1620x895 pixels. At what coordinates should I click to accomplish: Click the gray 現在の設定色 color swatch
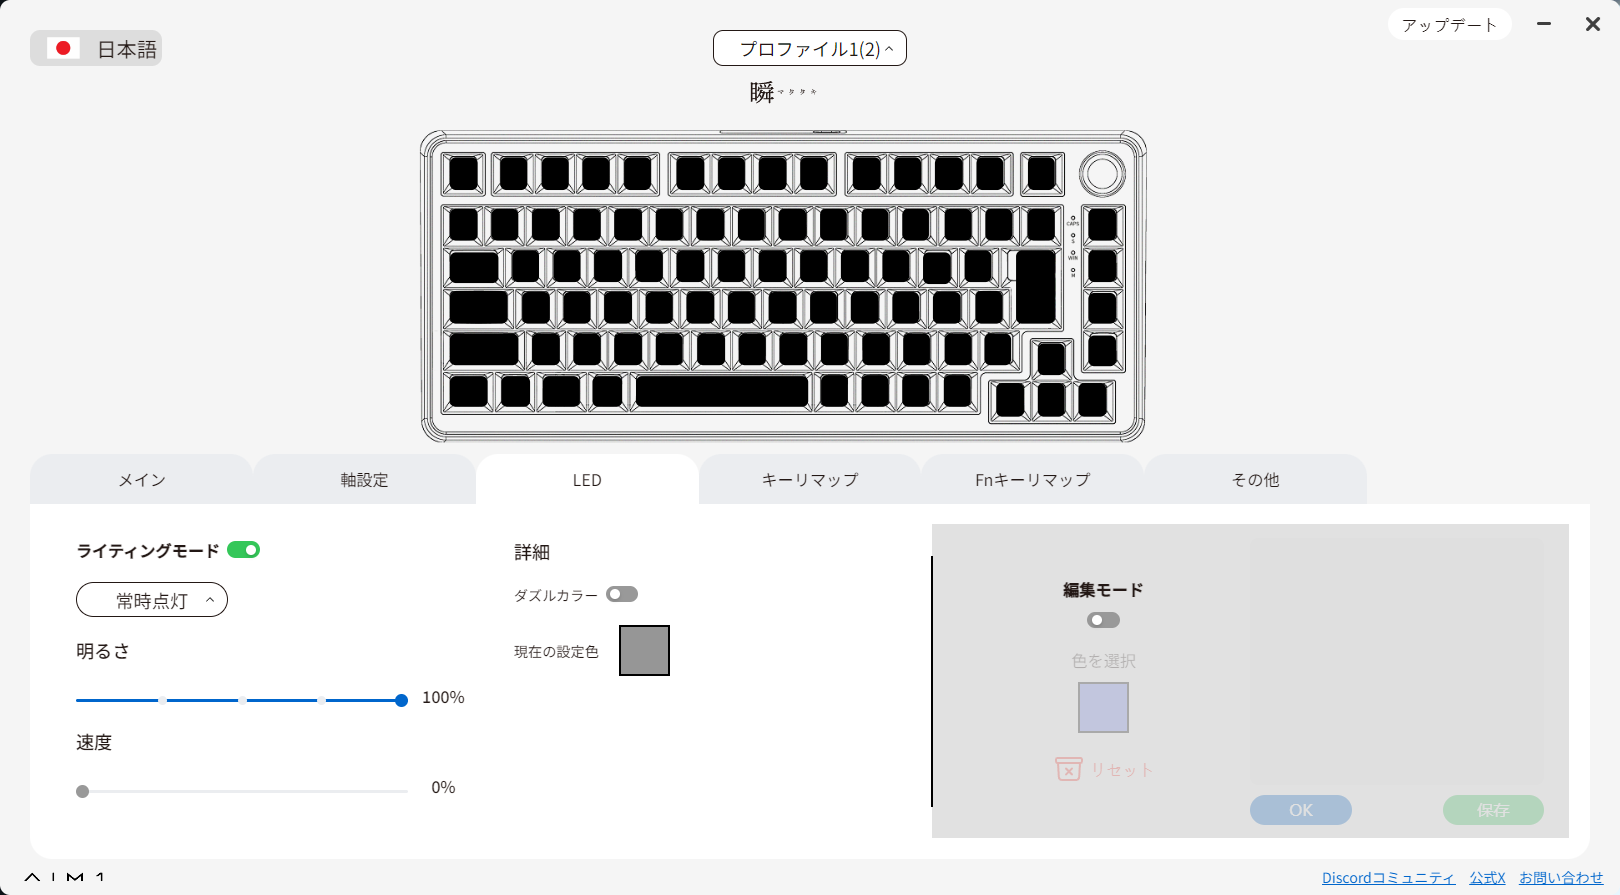click(644, 650)
